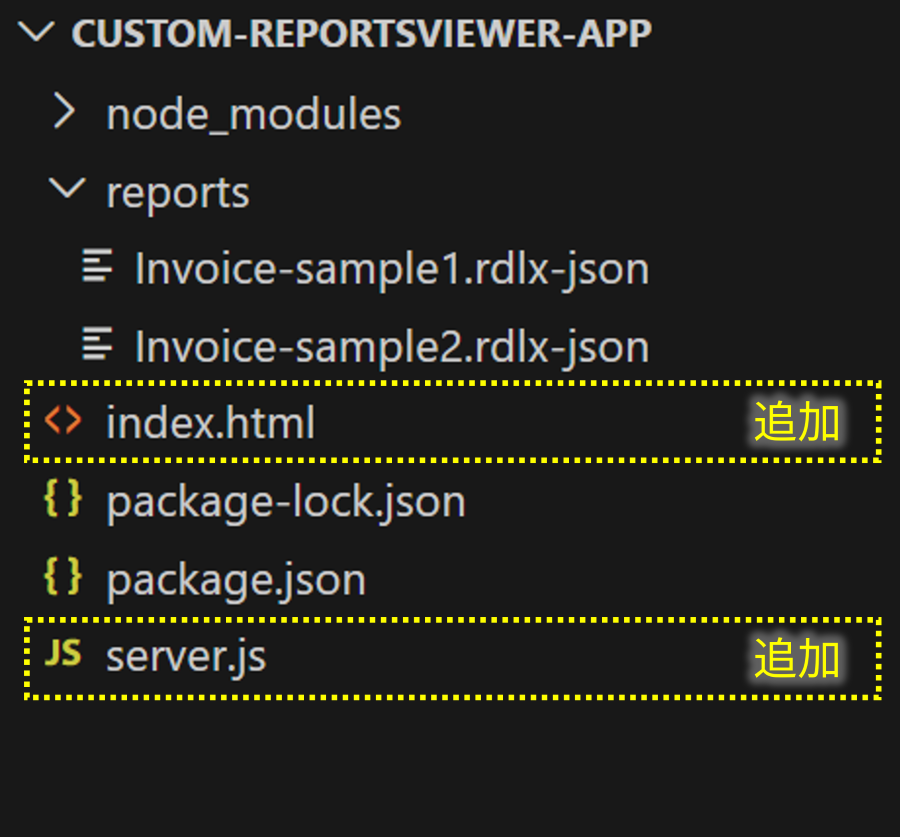
Task: Select the node_modules folder name
Action: click(253, 114)
